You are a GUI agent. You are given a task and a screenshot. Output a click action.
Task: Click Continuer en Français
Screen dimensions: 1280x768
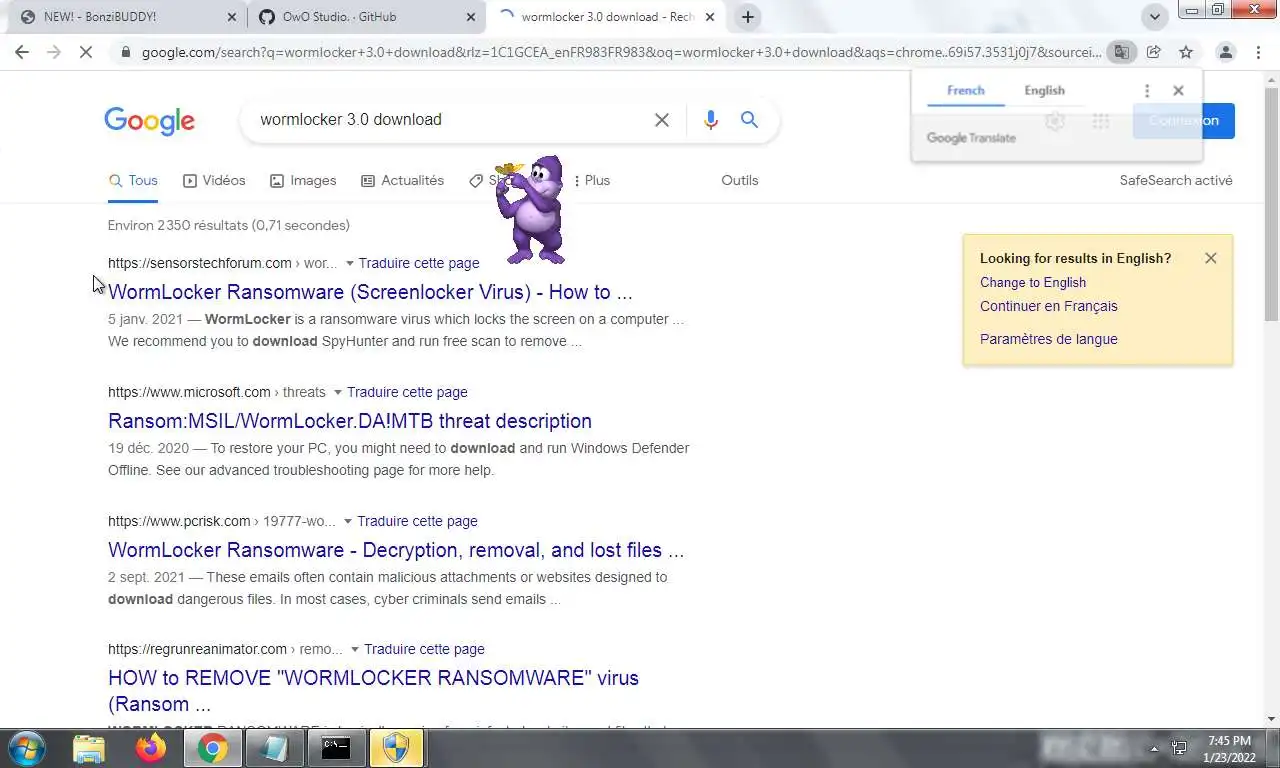[x=1049, y=306]
